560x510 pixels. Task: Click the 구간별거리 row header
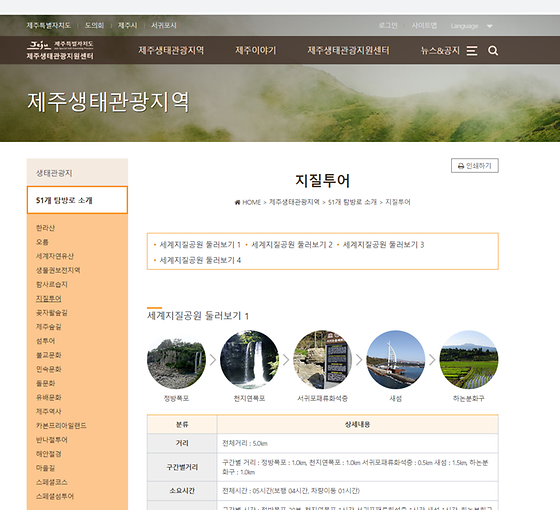click(x=182, y=467)
